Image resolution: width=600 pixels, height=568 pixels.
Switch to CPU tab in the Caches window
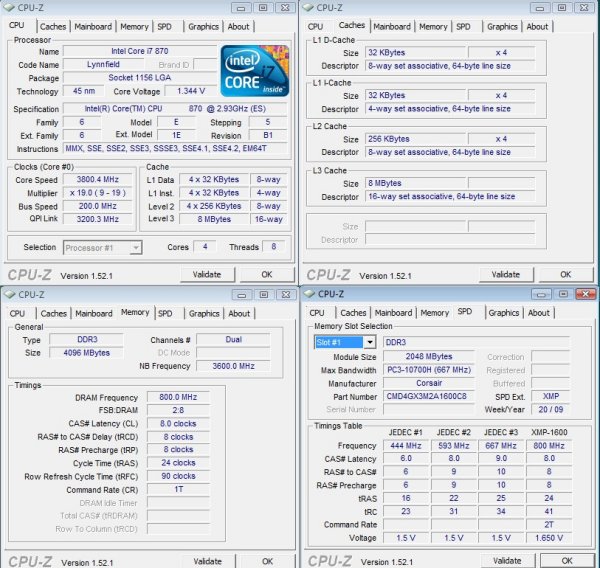[315, 26]
